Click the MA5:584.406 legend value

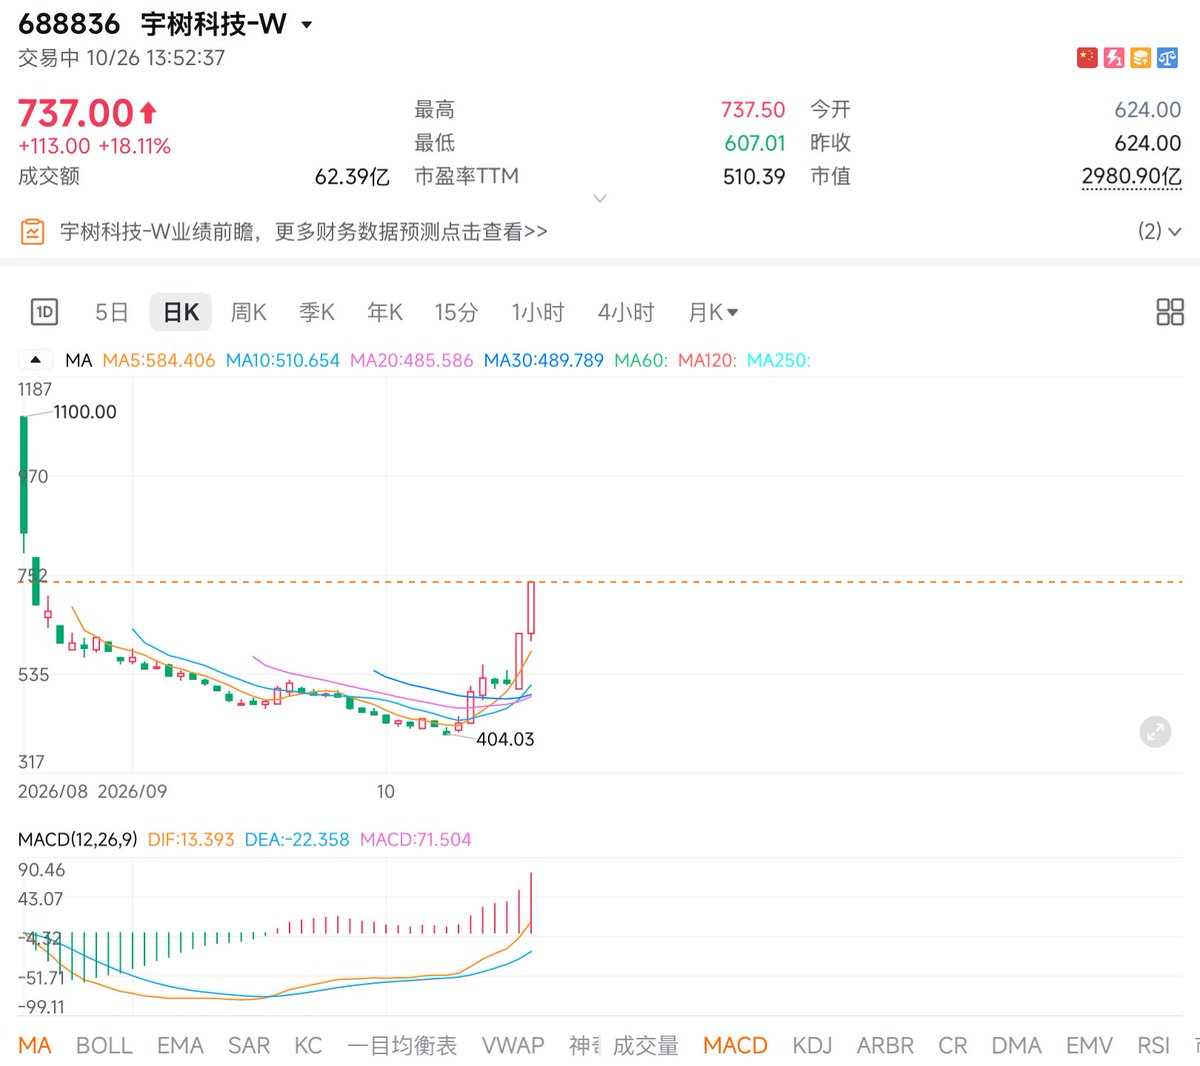(159, 360)
